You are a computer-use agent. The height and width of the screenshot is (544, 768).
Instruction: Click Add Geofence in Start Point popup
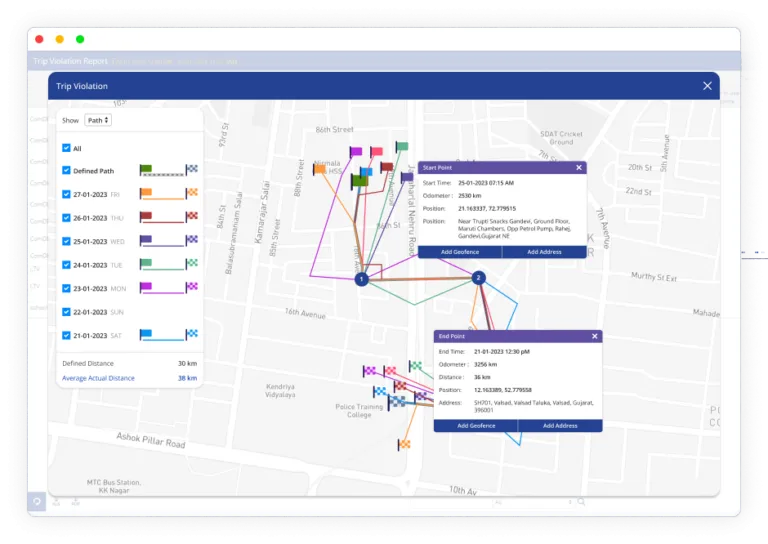459,252
